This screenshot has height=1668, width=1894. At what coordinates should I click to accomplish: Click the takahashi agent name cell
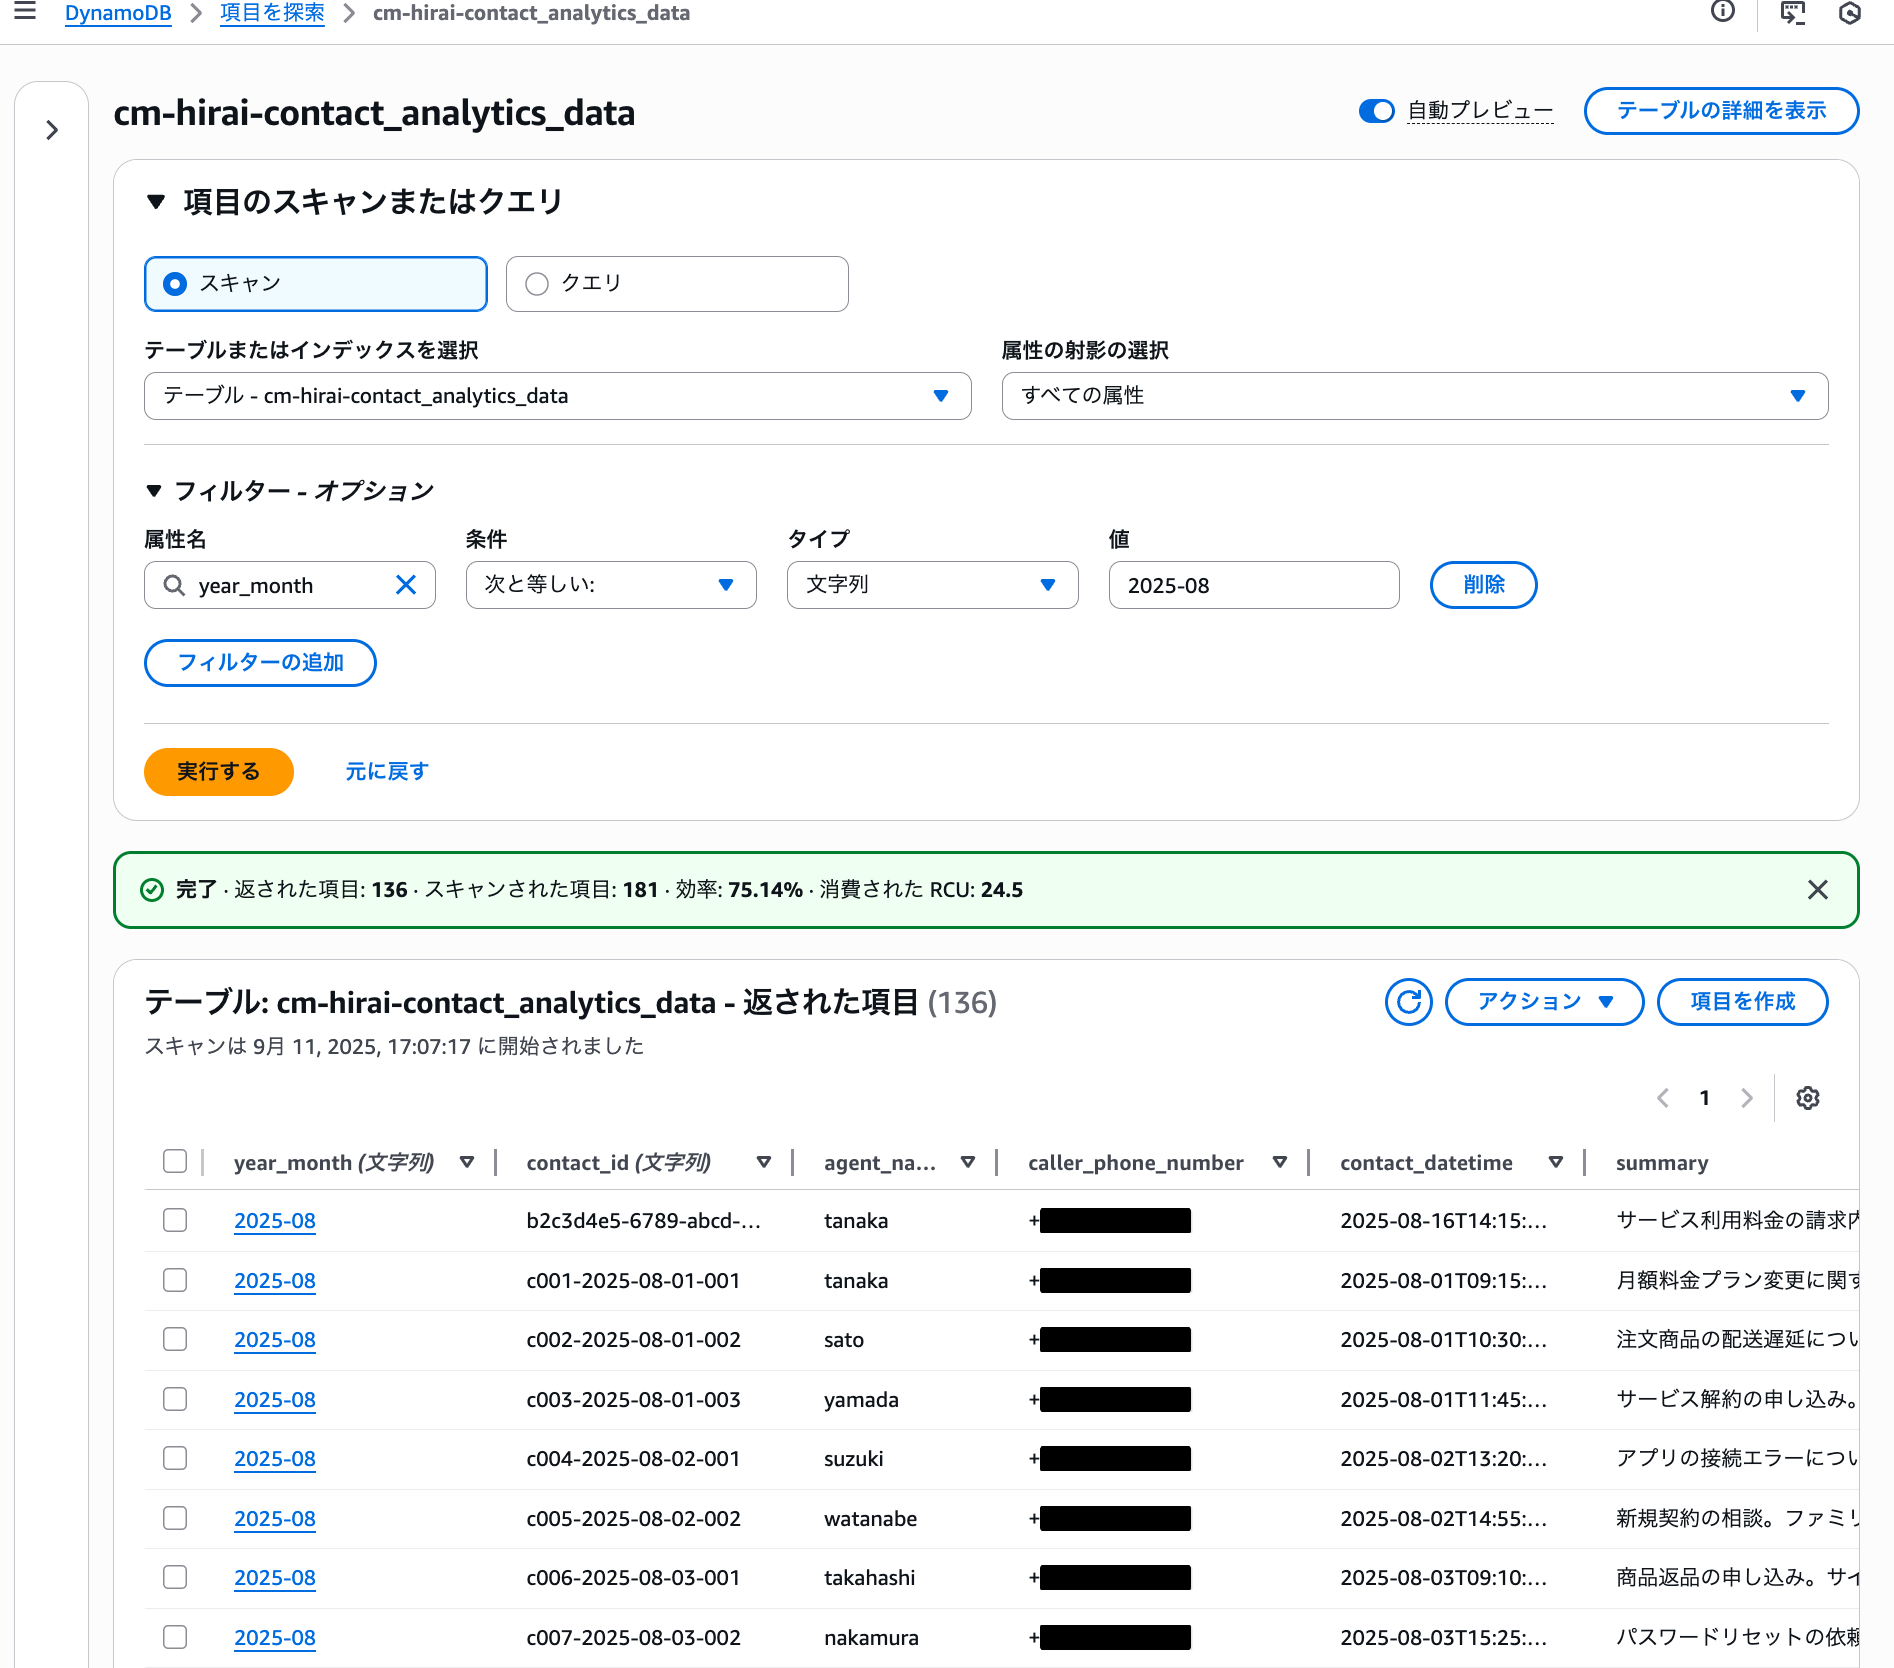coord(870,1578)
